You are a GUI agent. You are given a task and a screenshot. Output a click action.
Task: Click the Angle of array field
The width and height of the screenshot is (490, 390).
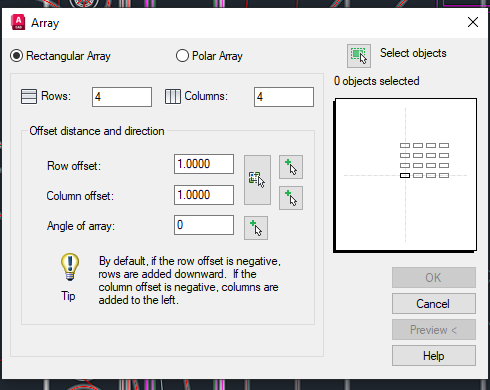[x=204, y=225]
